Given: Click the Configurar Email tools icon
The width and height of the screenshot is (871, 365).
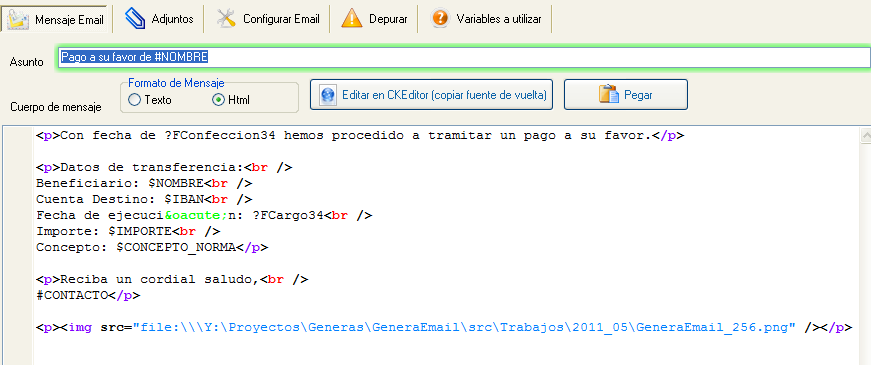Looking at the screenshot, I should tap(226, 18).
